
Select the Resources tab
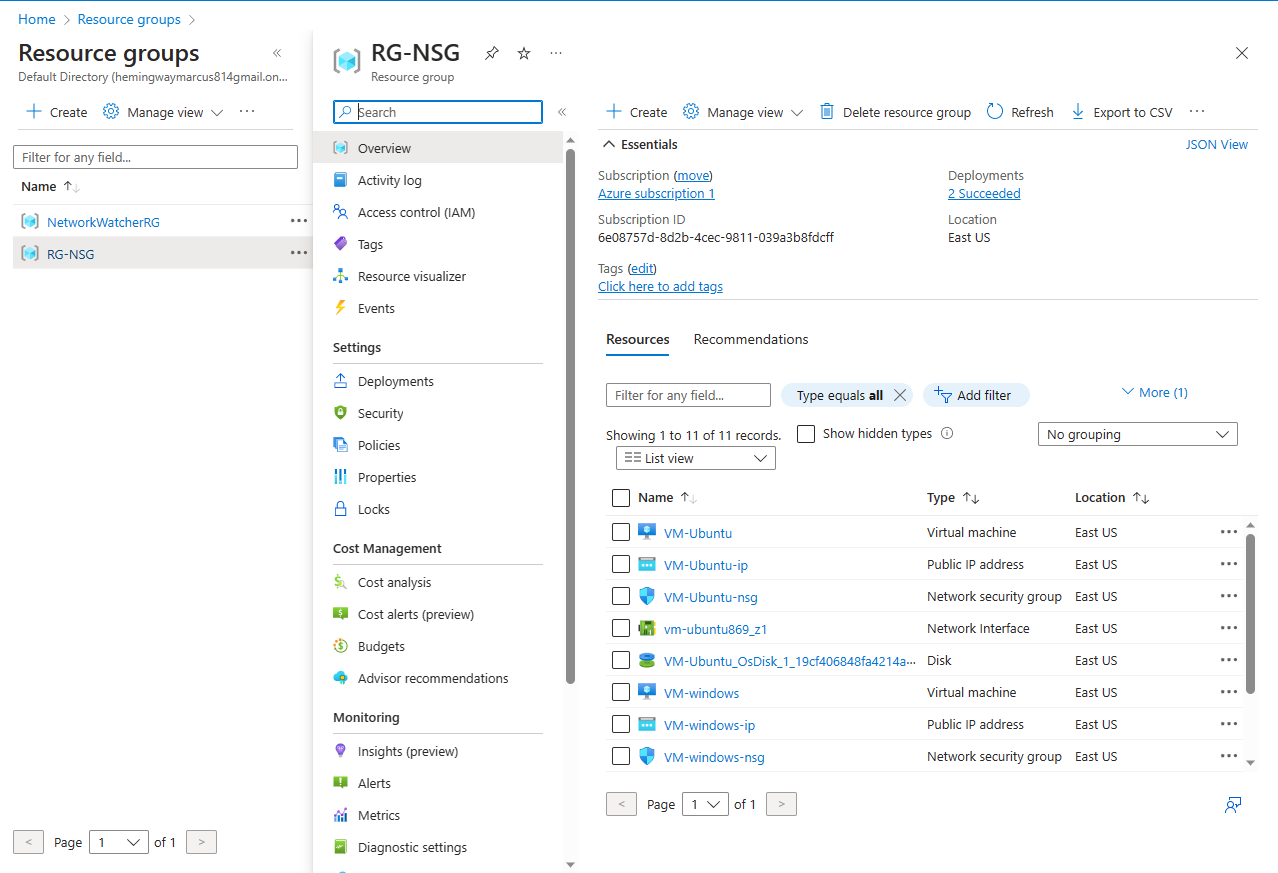click(x=637, y=339)
